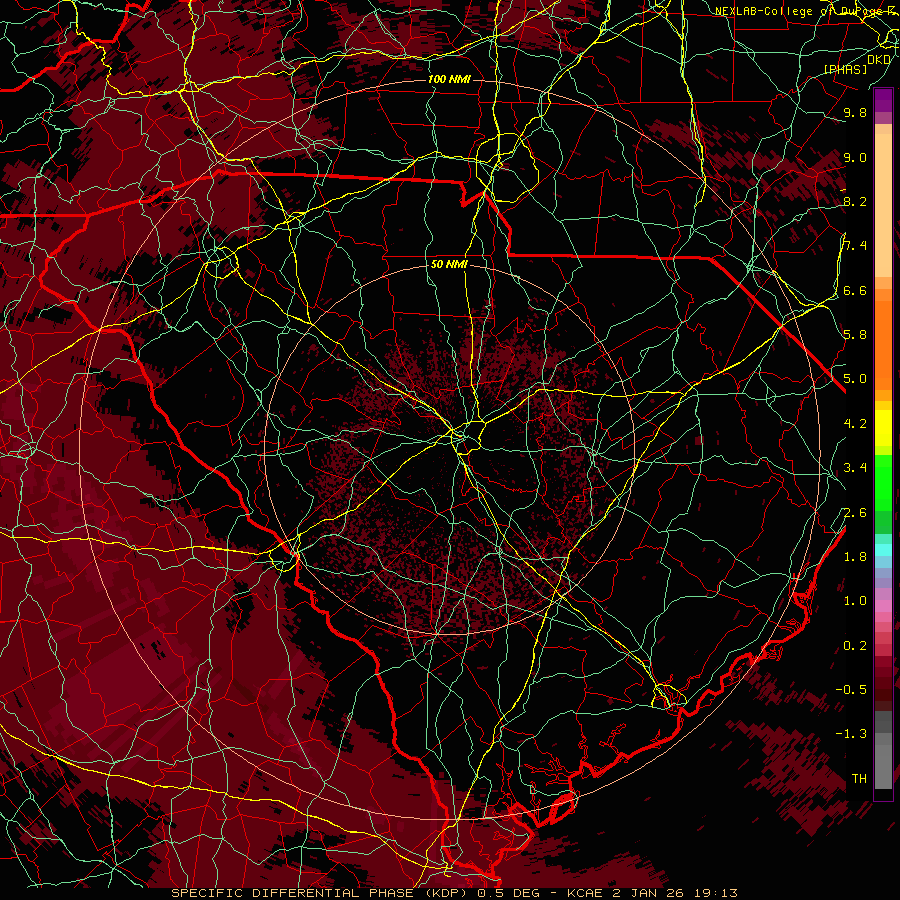Click the "9.8" scale value
This screenshot has width=900, height=900.
855,112
